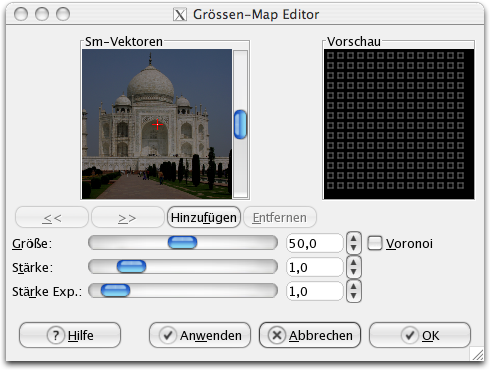Click the Taj Mahal image in Sm-Vektoren
The height and width of the screenshot is (370, 490).
(x=157, y=124)
